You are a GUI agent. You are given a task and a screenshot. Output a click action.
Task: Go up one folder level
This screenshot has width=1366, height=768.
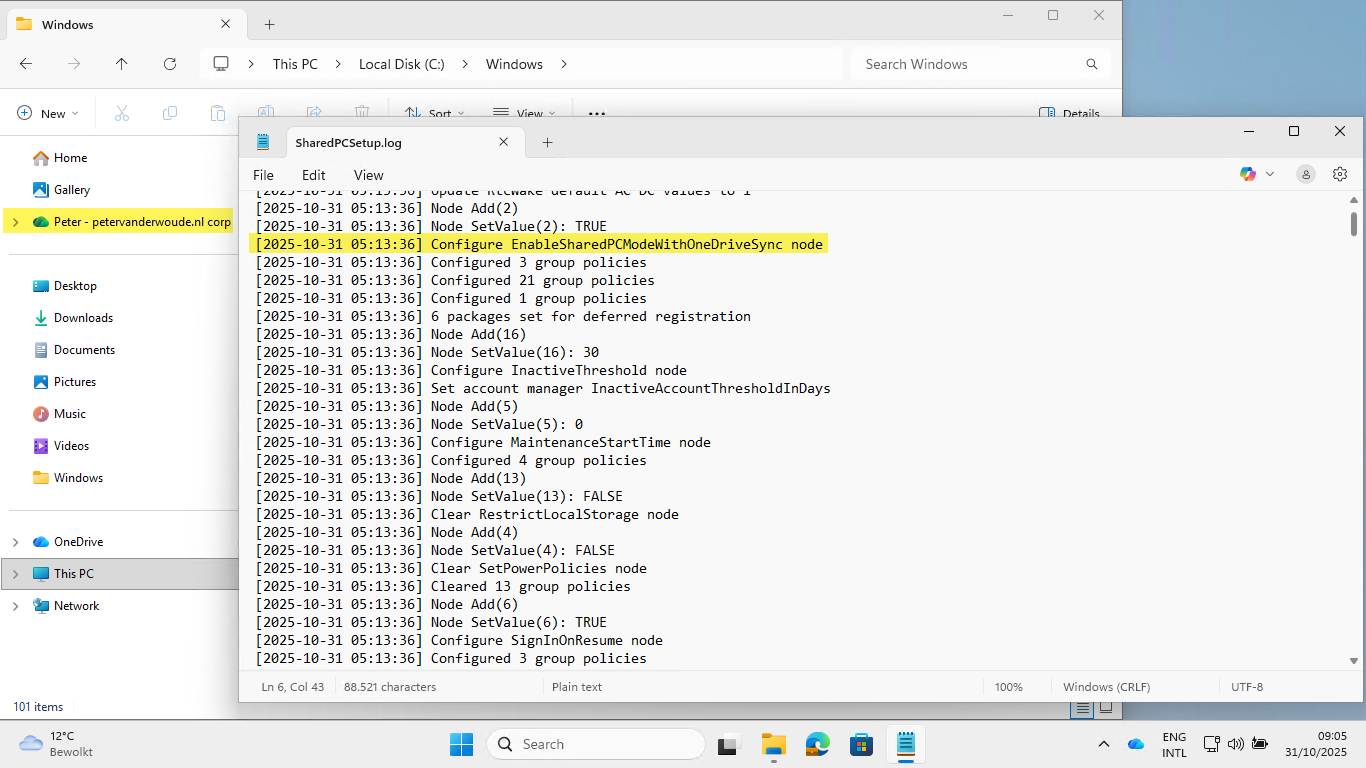tap(122, 64)
